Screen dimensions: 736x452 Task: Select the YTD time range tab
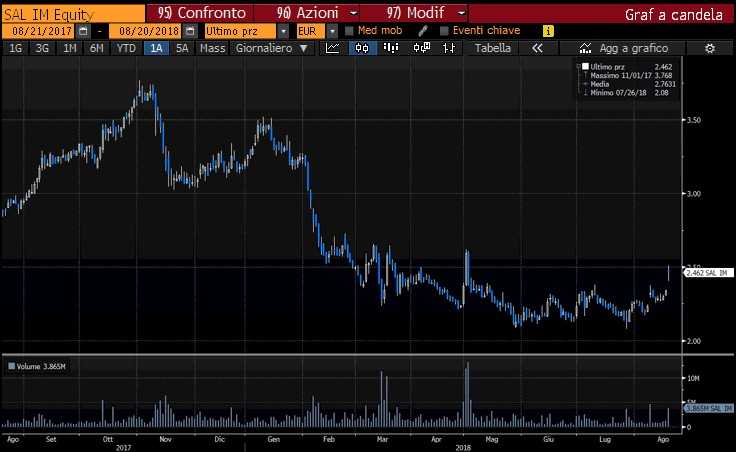pyautogui.click(x=126, y=48)
